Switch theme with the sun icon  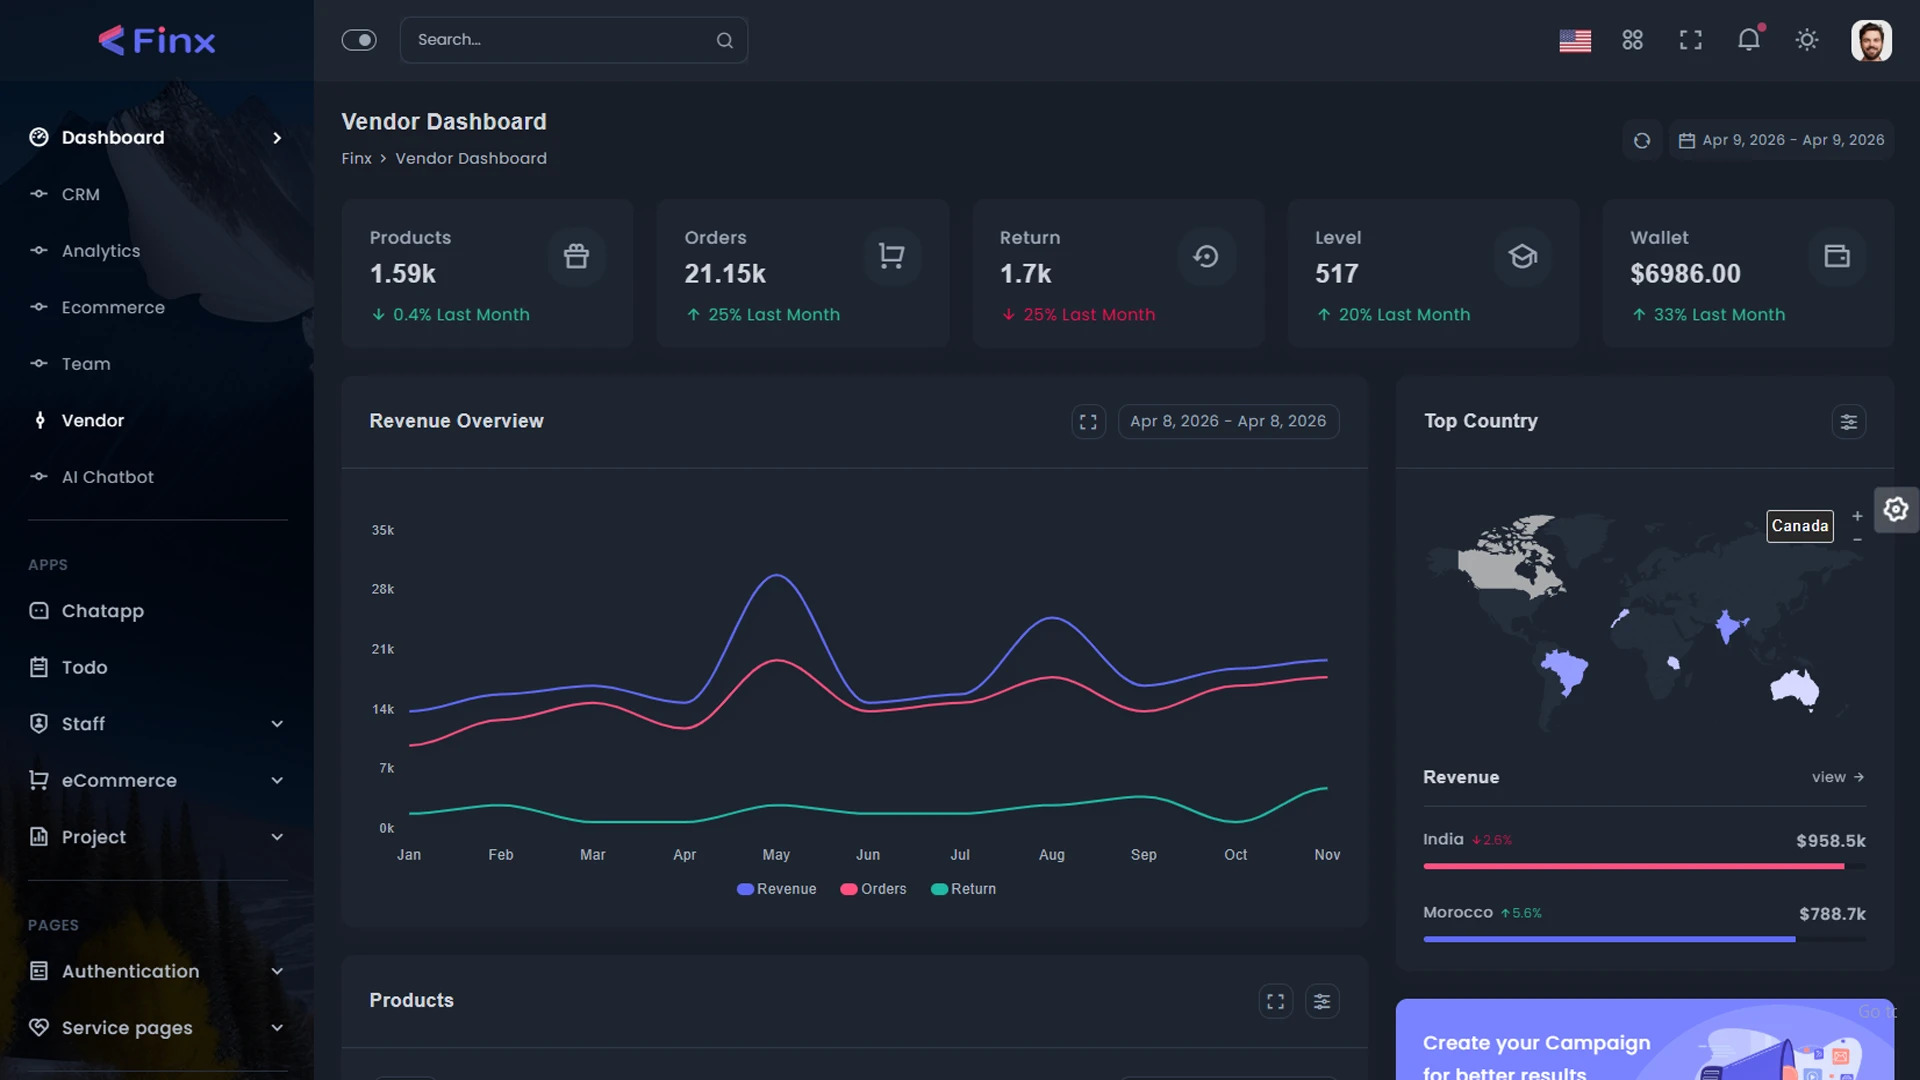pos(1807,40)
